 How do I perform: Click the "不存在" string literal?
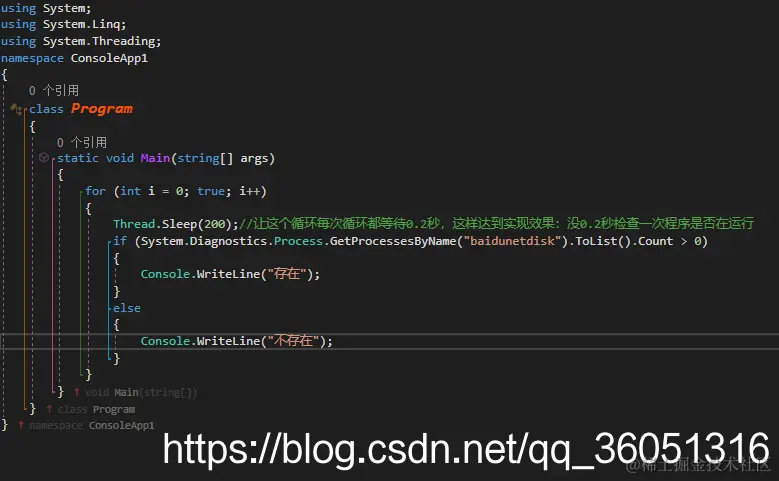(293, 340)
